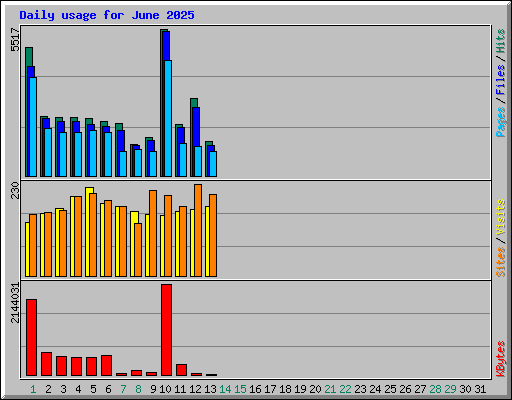Click day 1 on the x-axis
Screen dimensions: 512x400
point(33,389)
